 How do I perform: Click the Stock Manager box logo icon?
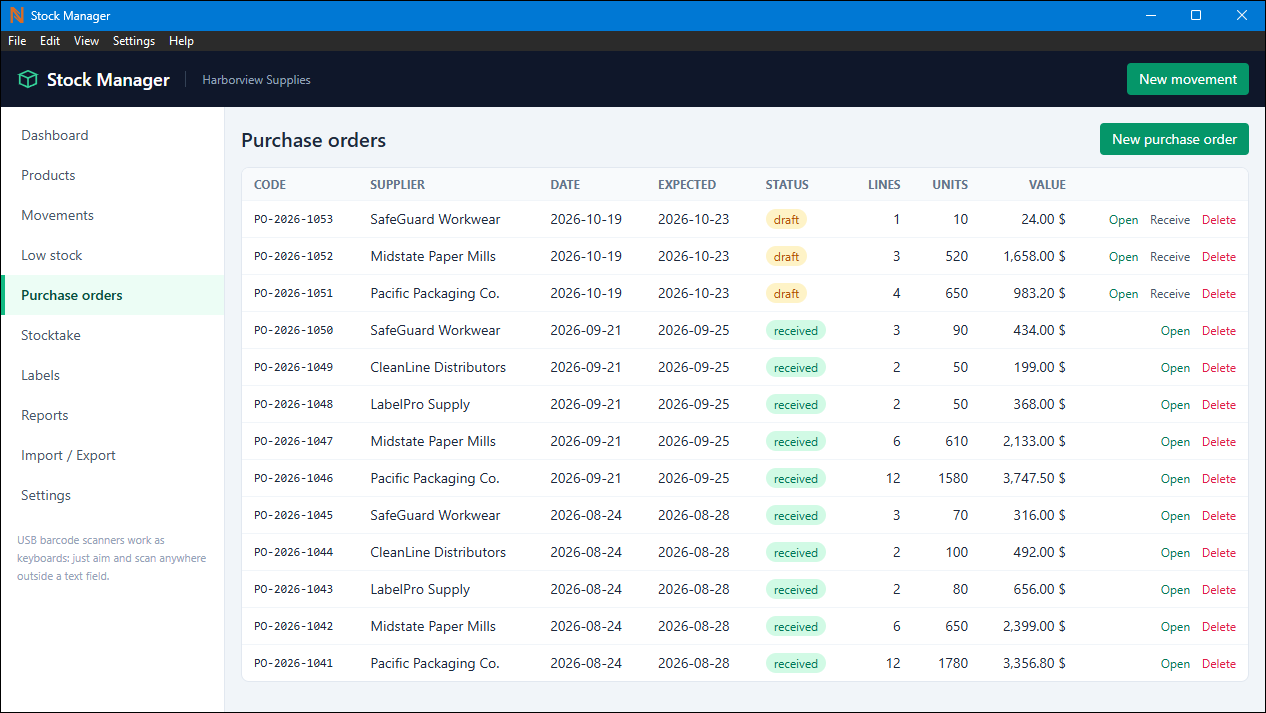(x=28, y=80)
